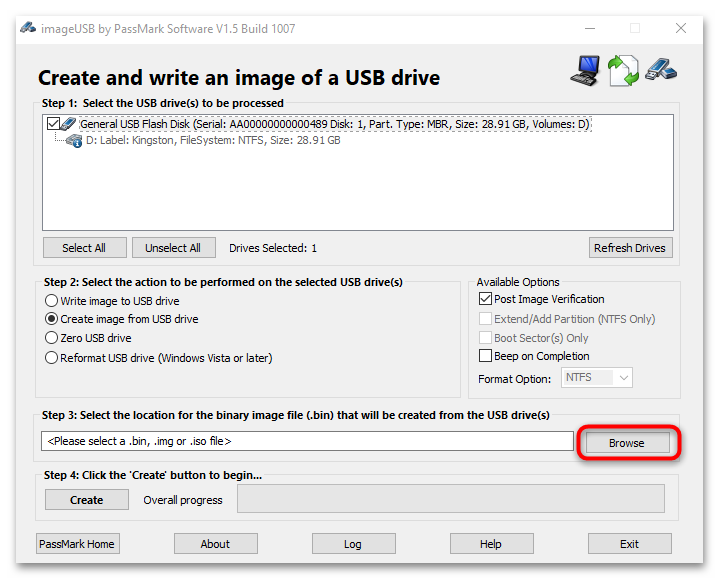This screenshot has width=719, height=579.
Task: Click the green arrows refresh document icon
Action: pyautogui.click(x=623, y=70)
